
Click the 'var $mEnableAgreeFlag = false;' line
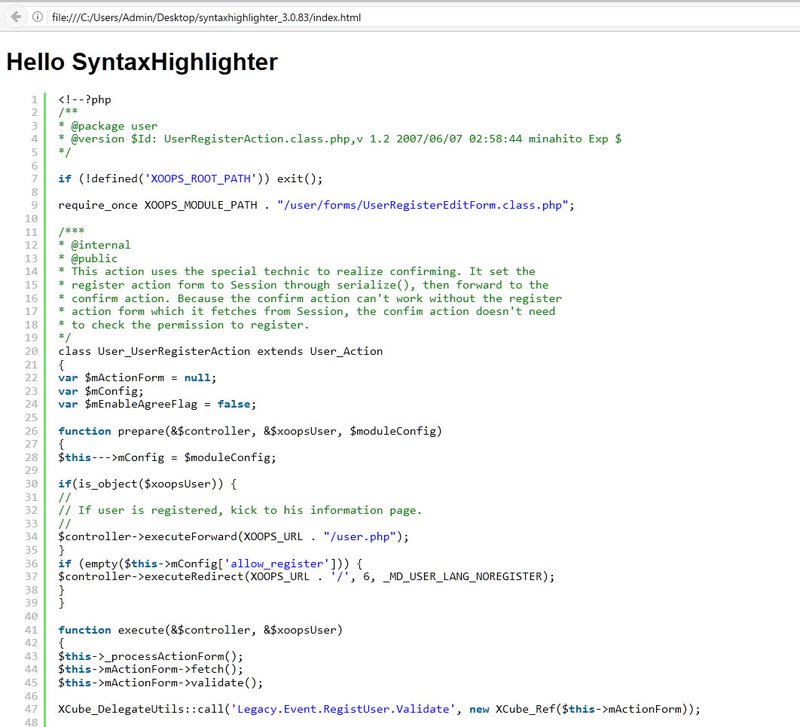pyautogui.click(x=157, y=404)
